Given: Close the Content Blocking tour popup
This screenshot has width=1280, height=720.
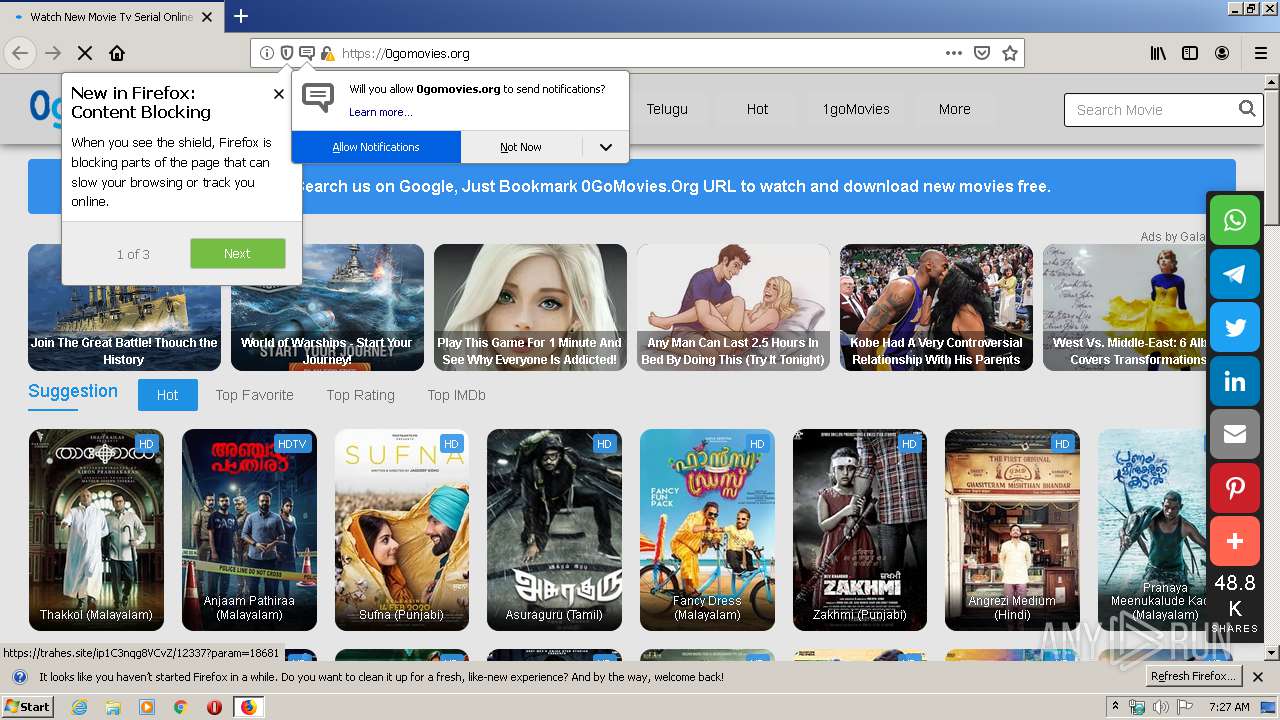Looking at the screenshot, I should pyautogui.click(x=278, y=94).
